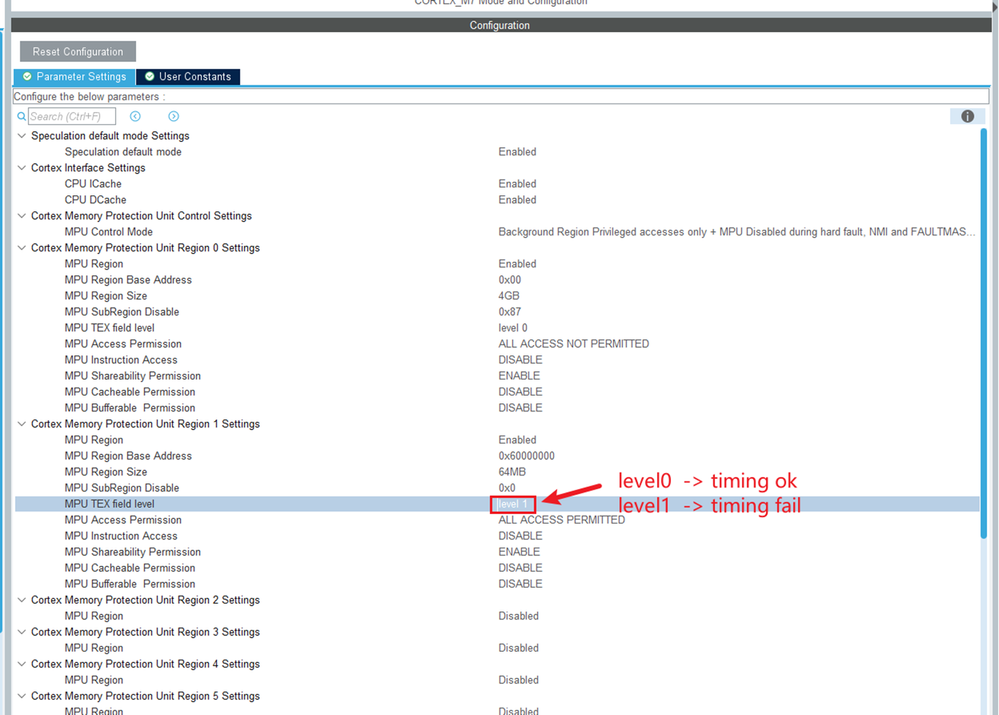Click Region 3 MPU Region Disabled value

(x=519, y=647)
